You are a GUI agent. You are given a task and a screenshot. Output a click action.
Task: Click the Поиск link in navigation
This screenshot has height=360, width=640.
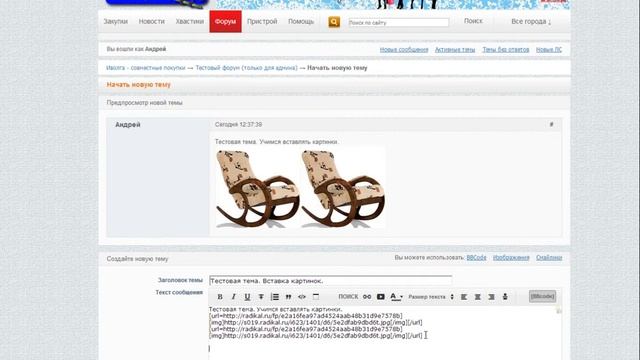point(473,21)
